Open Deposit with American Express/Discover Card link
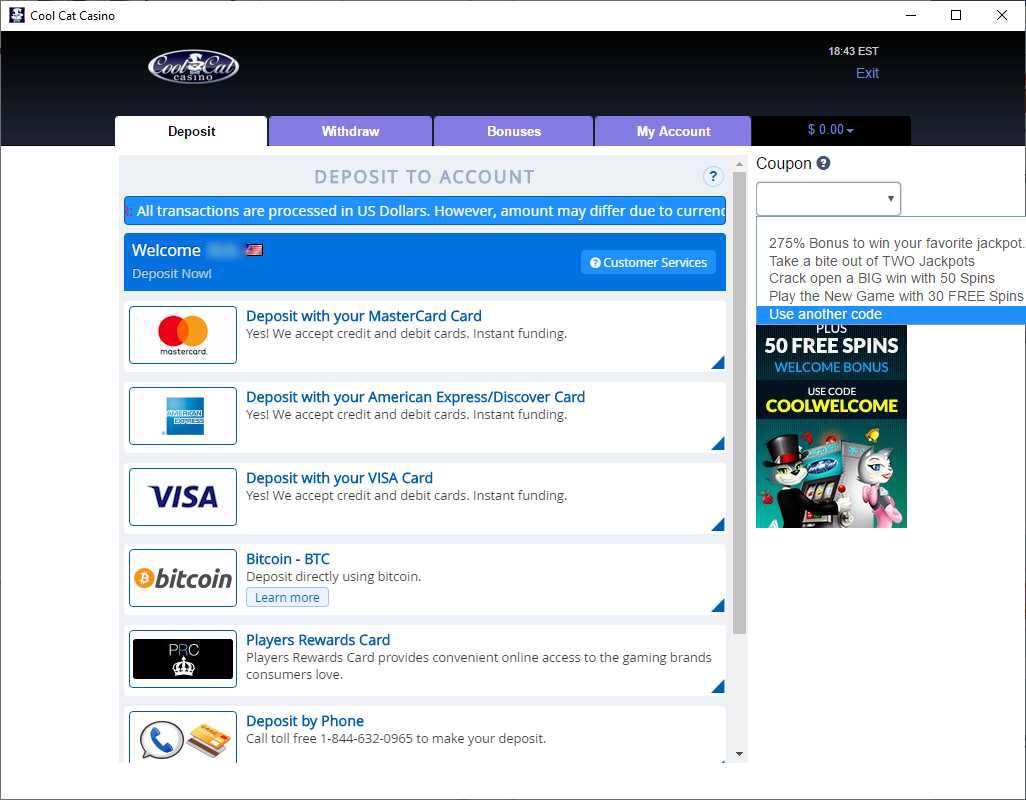The image size is (1026, 800). (x=416, y=397)
